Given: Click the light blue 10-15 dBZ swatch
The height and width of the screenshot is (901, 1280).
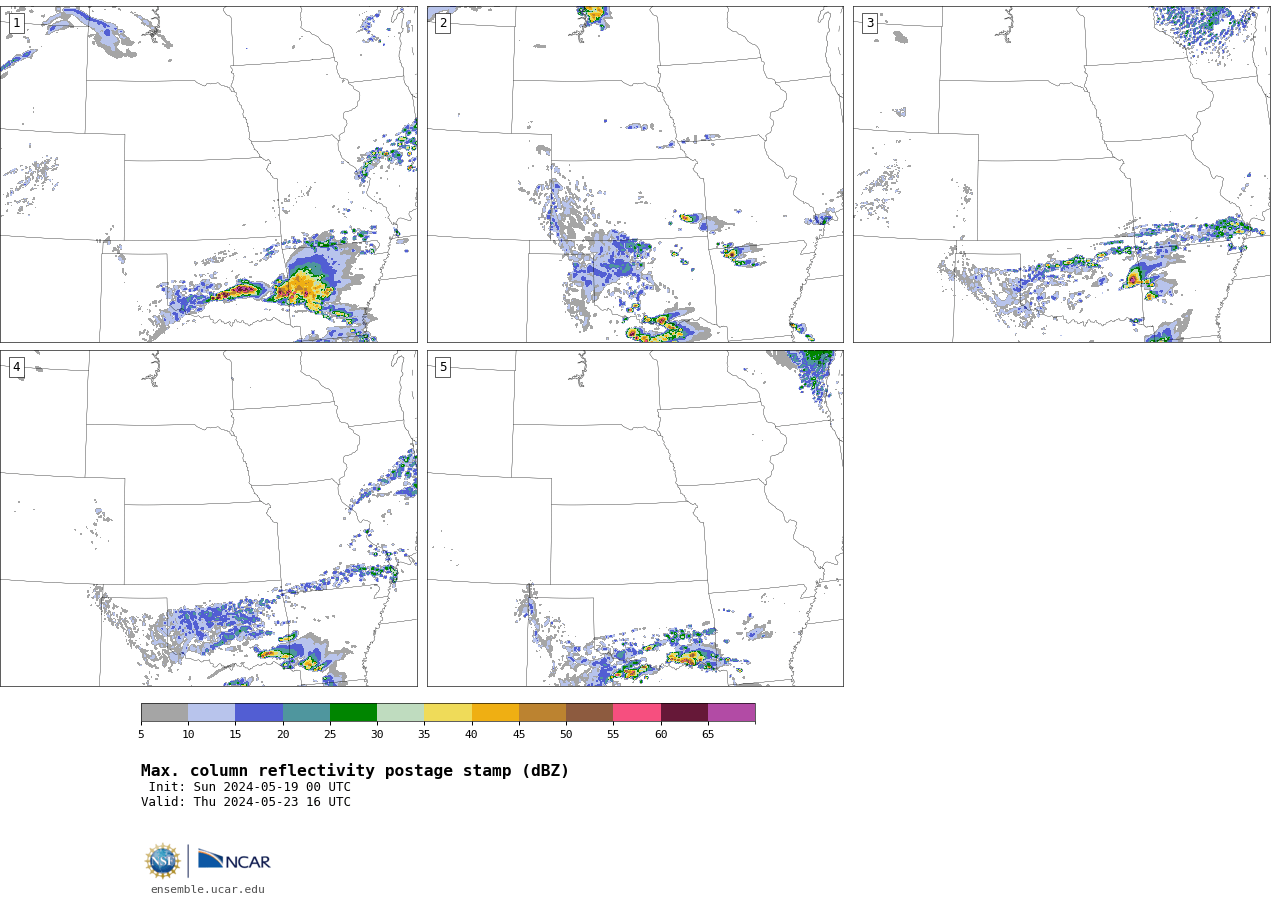Looking at the screenshot, I should point(211,713).
